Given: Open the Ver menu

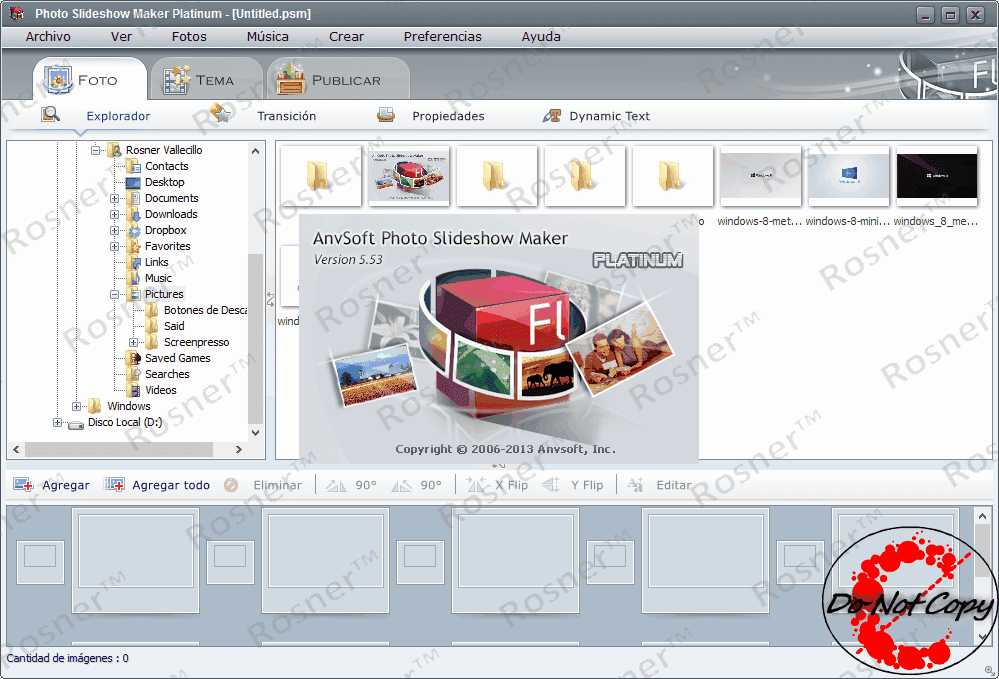Looking at the screenshot, I should tap(121, 36).
